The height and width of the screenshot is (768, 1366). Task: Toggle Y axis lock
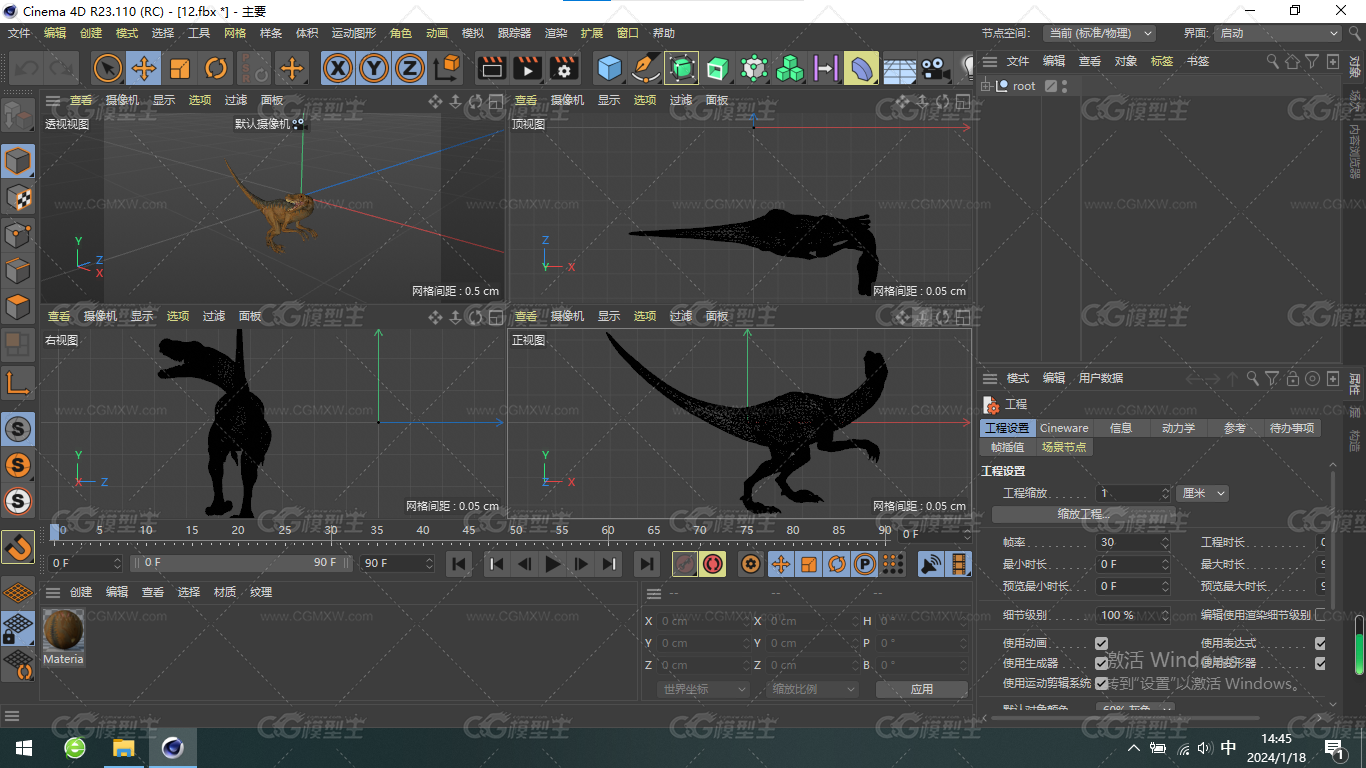[x=374, y=68]
